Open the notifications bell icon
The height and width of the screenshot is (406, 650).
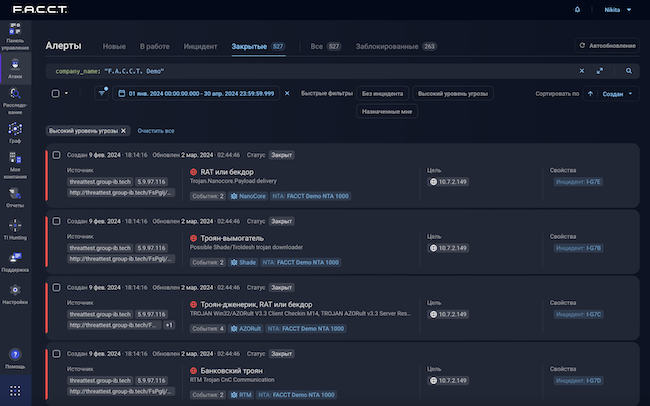[x=577, y=10]
